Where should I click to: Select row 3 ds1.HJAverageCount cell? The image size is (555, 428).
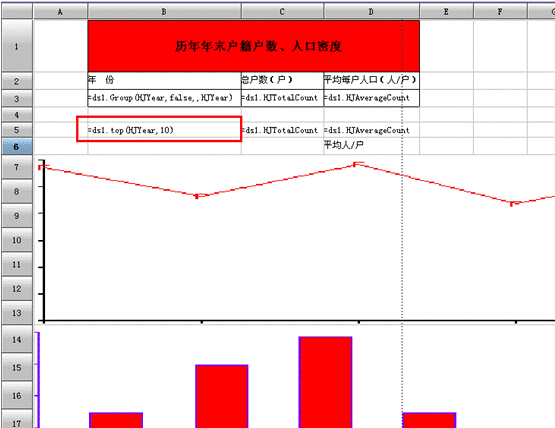371,98
